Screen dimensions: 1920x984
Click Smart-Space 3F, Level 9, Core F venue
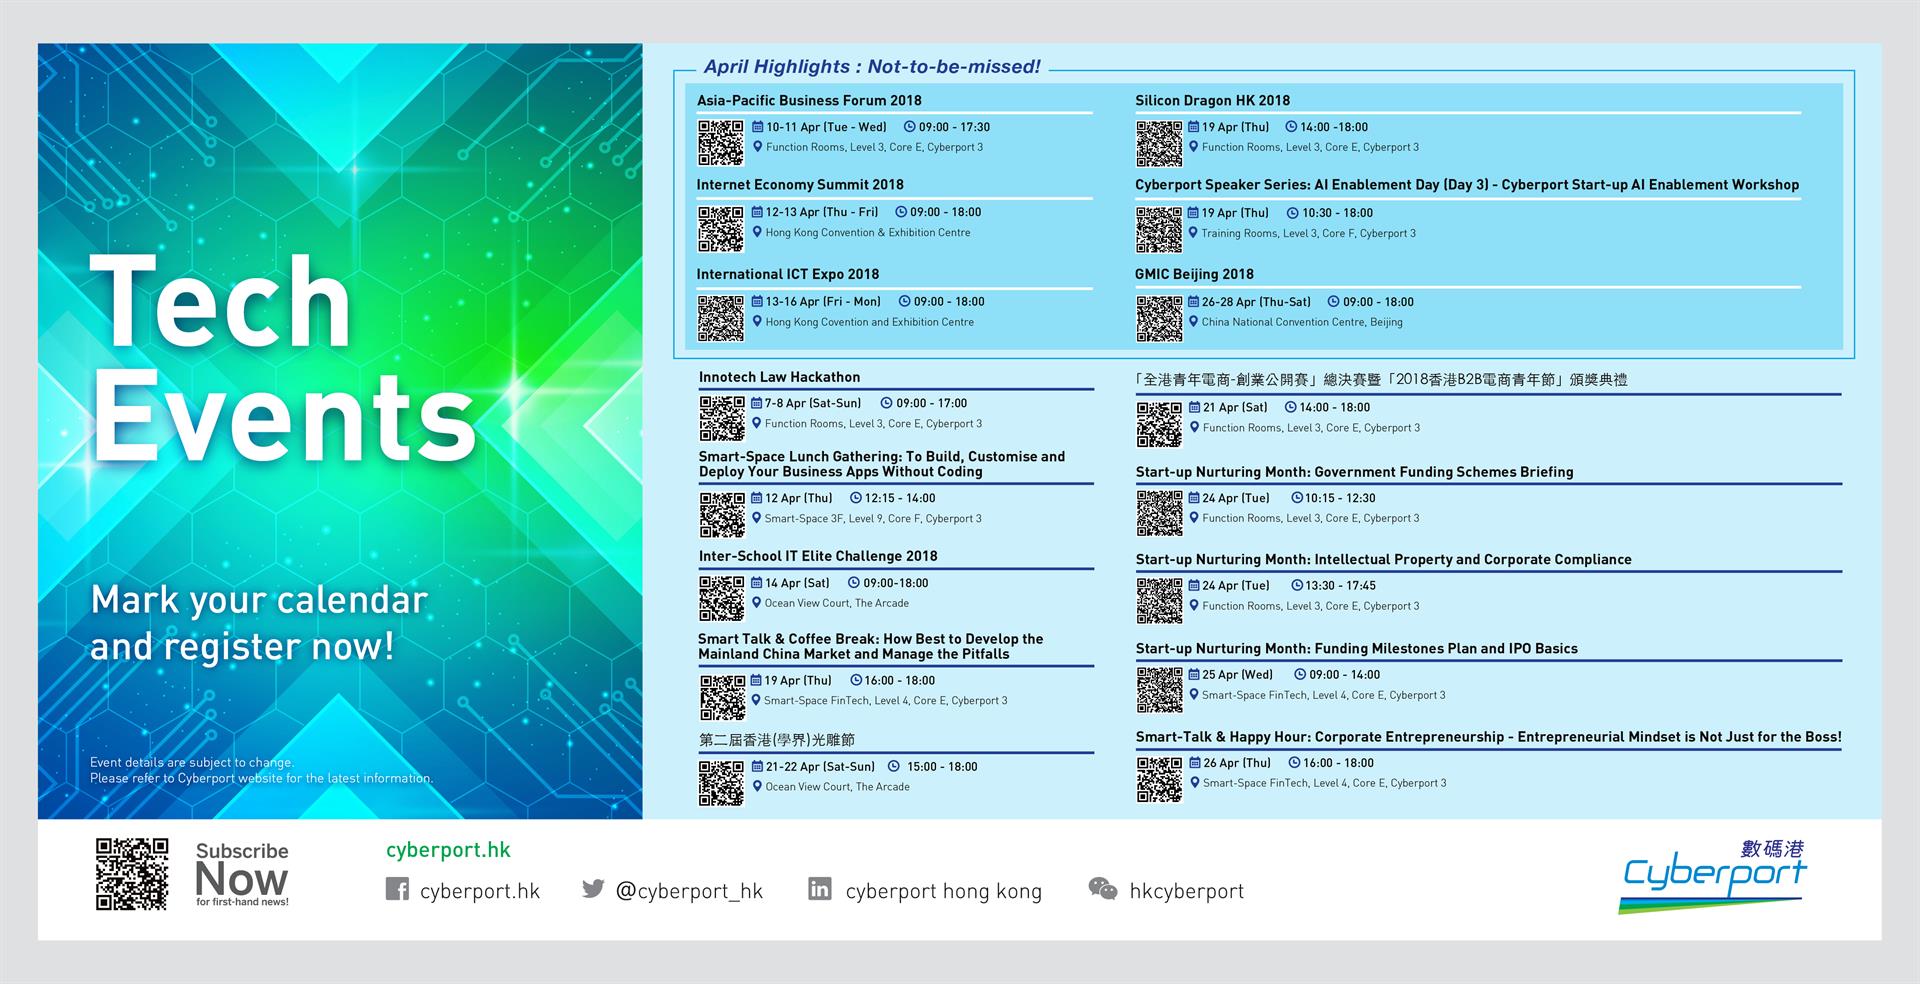(873, 519)
